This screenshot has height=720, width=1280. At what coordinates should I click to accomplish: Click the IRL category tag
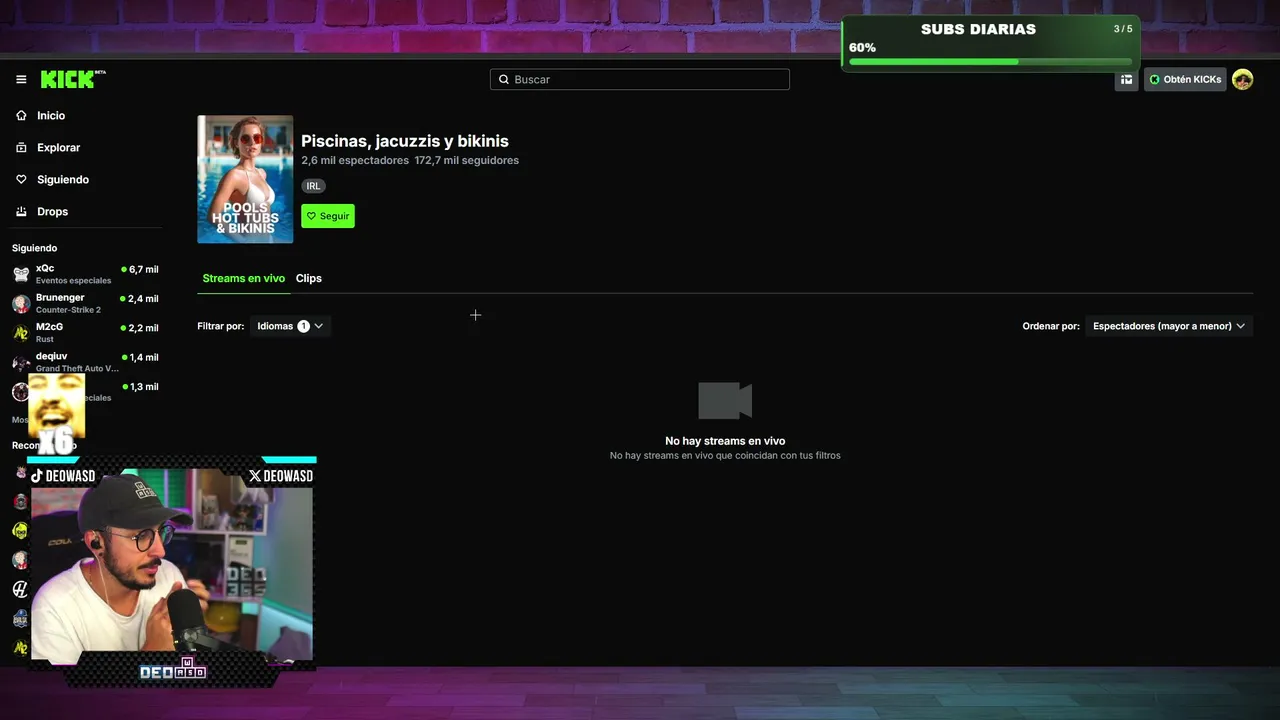point(313,186)
